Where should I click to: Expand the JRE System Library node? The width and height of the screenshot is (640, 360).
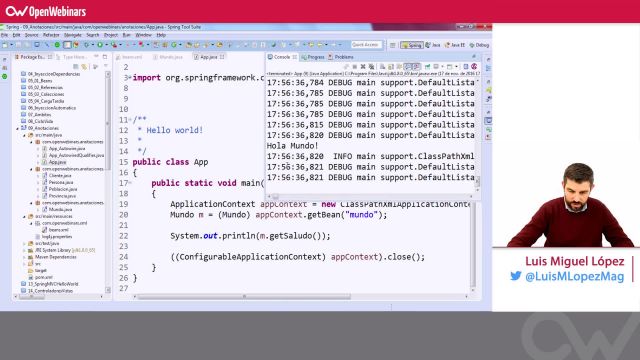24,250
